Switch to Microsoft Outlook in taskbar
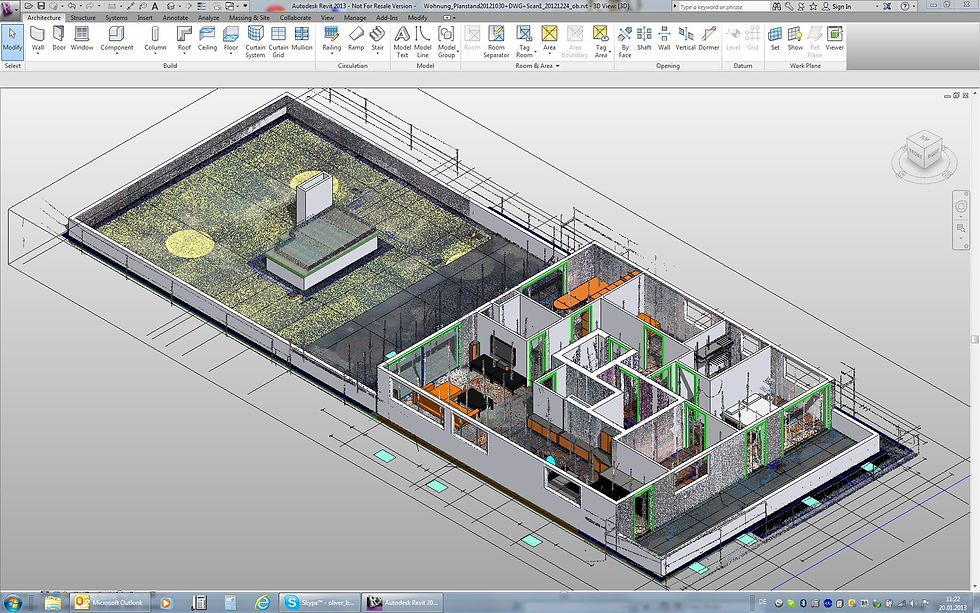 [109, 602]
